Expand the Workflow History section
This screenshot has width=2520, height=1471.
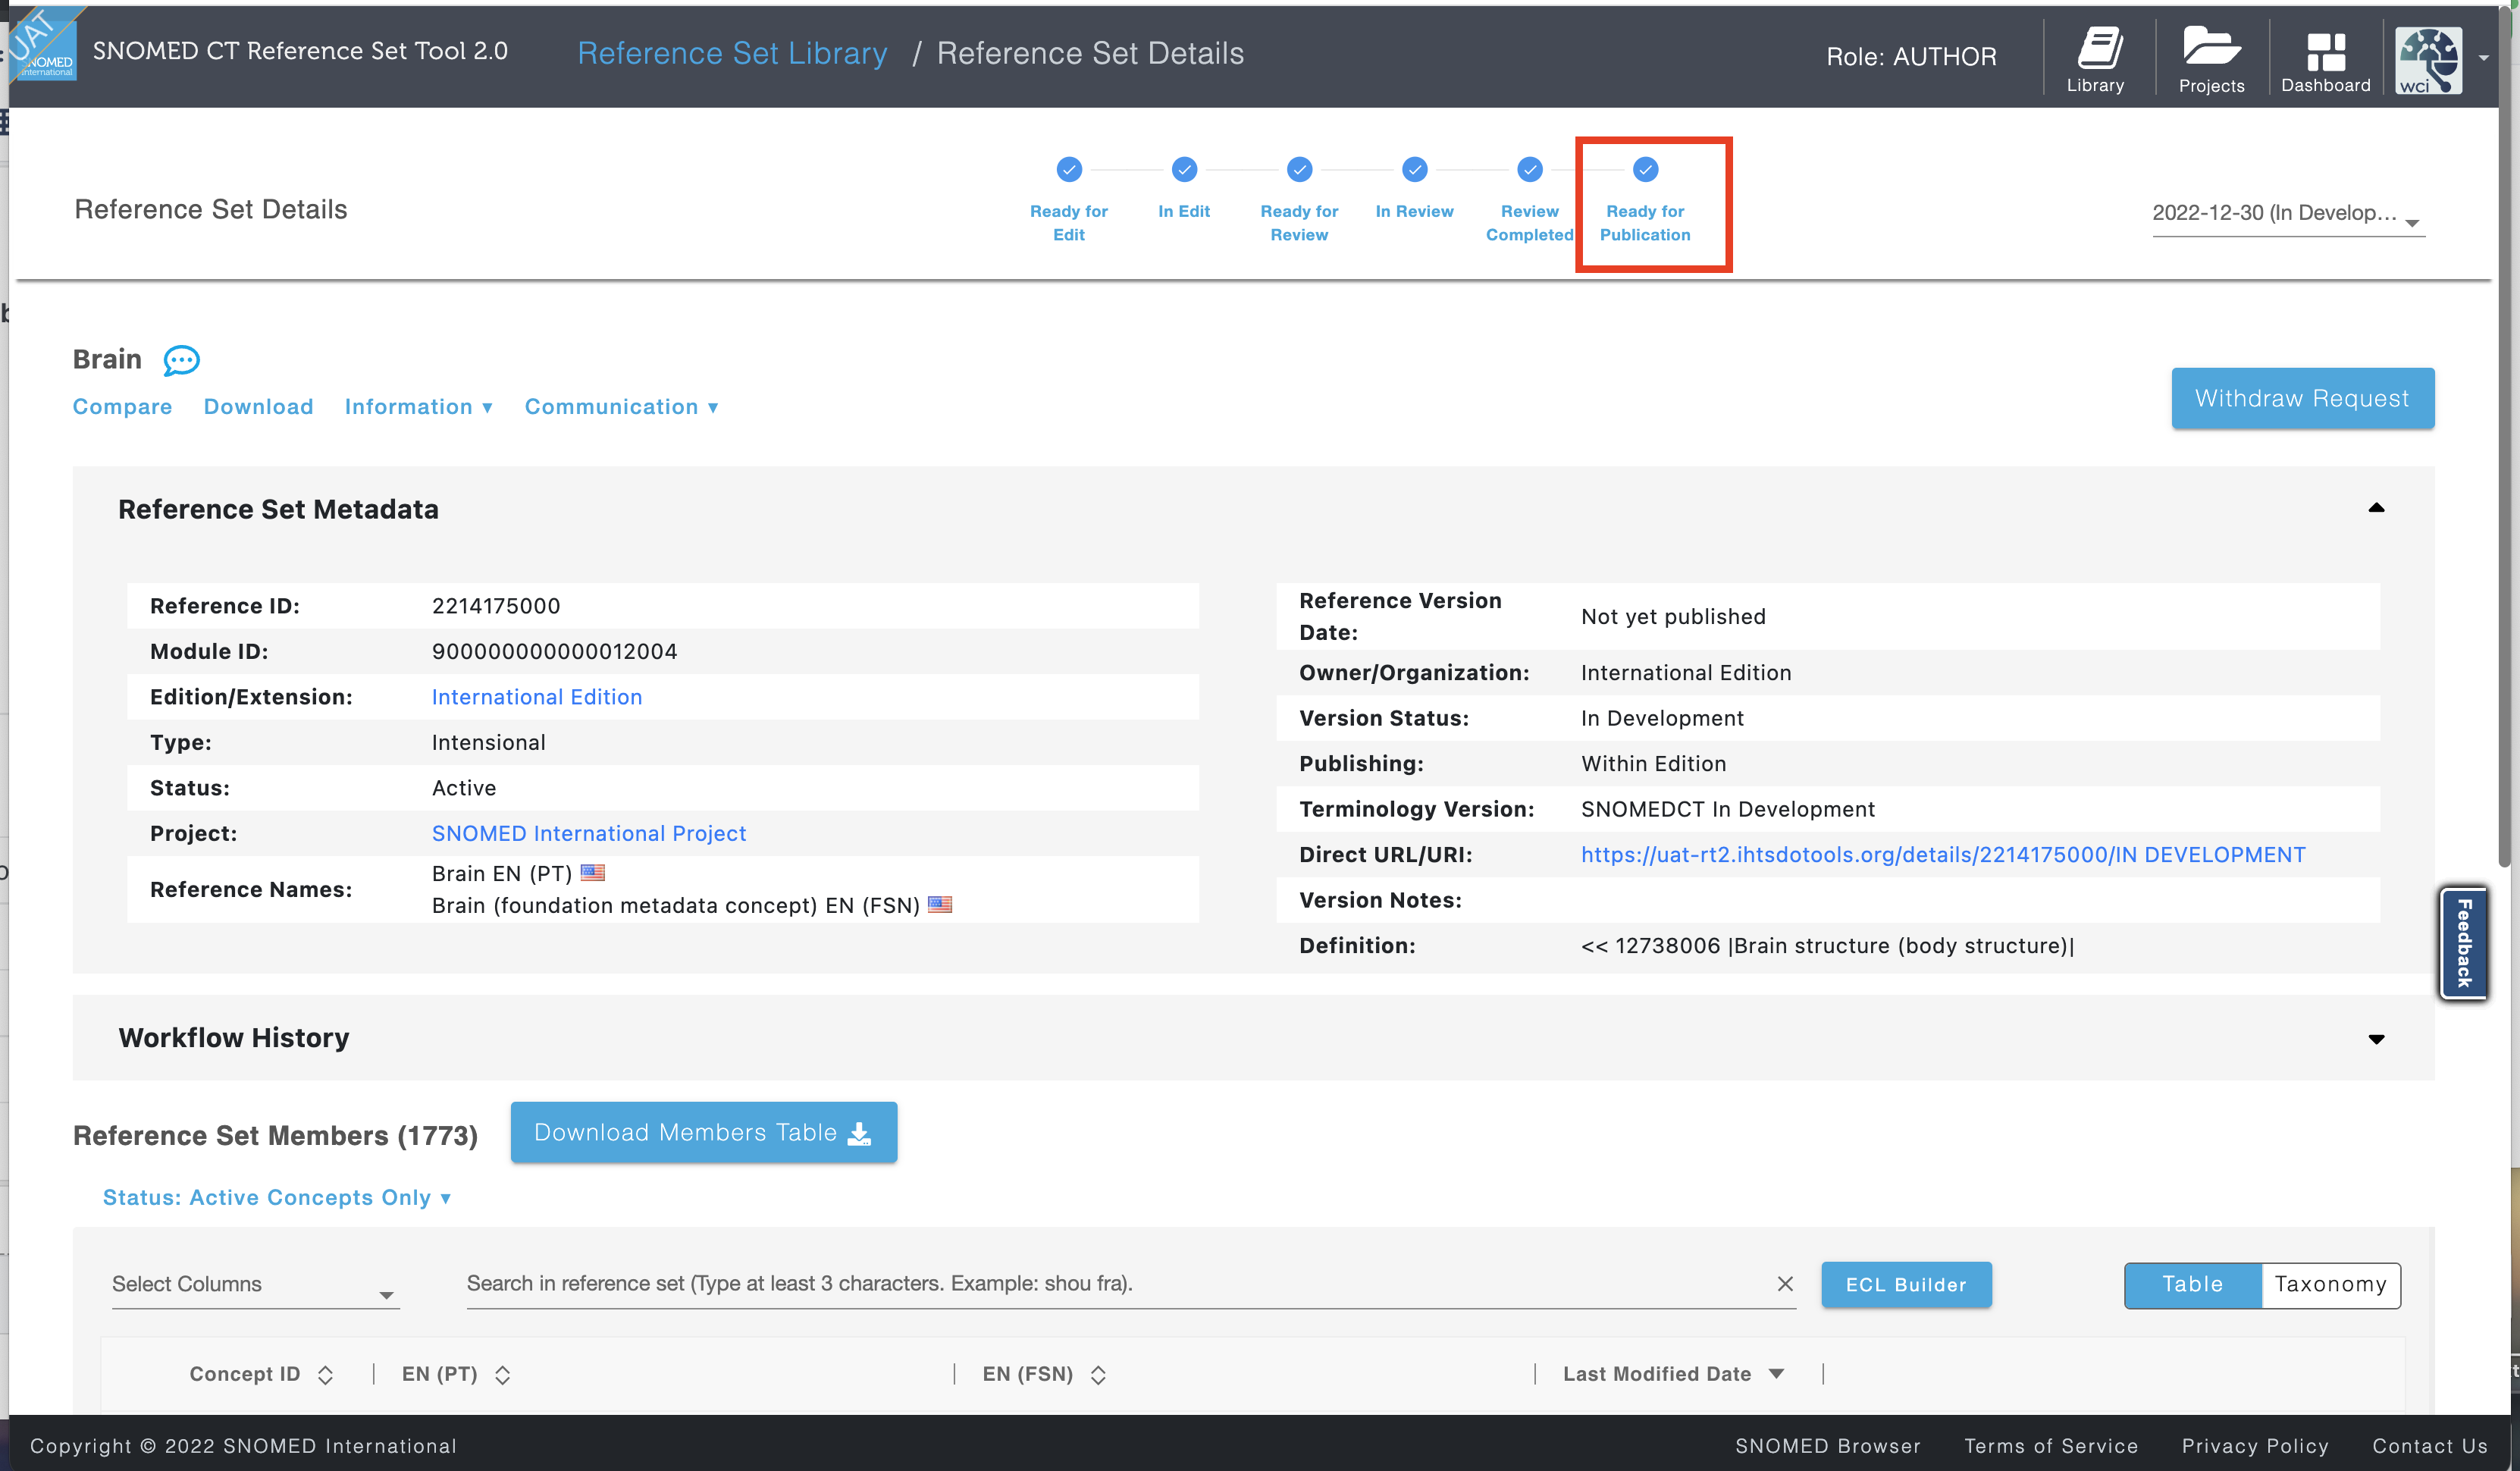point(2376,1039)
